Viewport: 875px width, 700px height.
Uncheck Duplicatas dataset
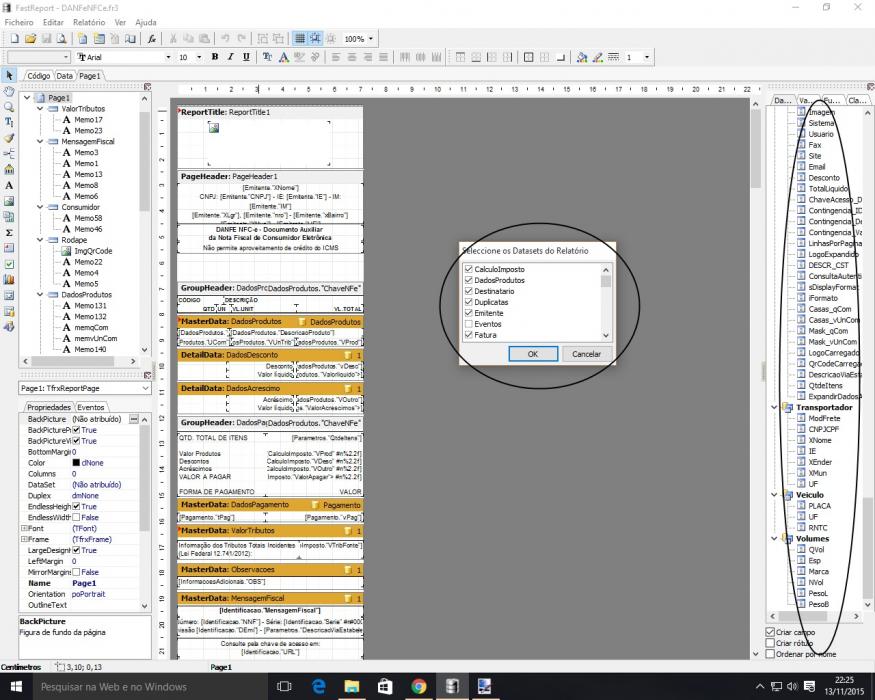click(x=469, y=302)
